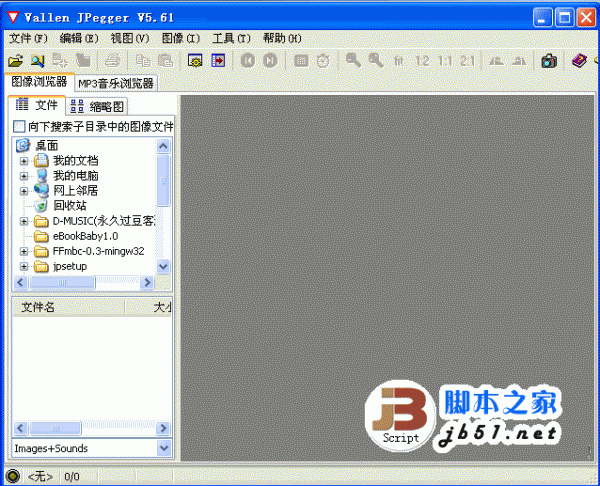This screenshot has height=486, width=600.
Task: Expand the 我的电脑 tree node
Action: coord(24,176)
